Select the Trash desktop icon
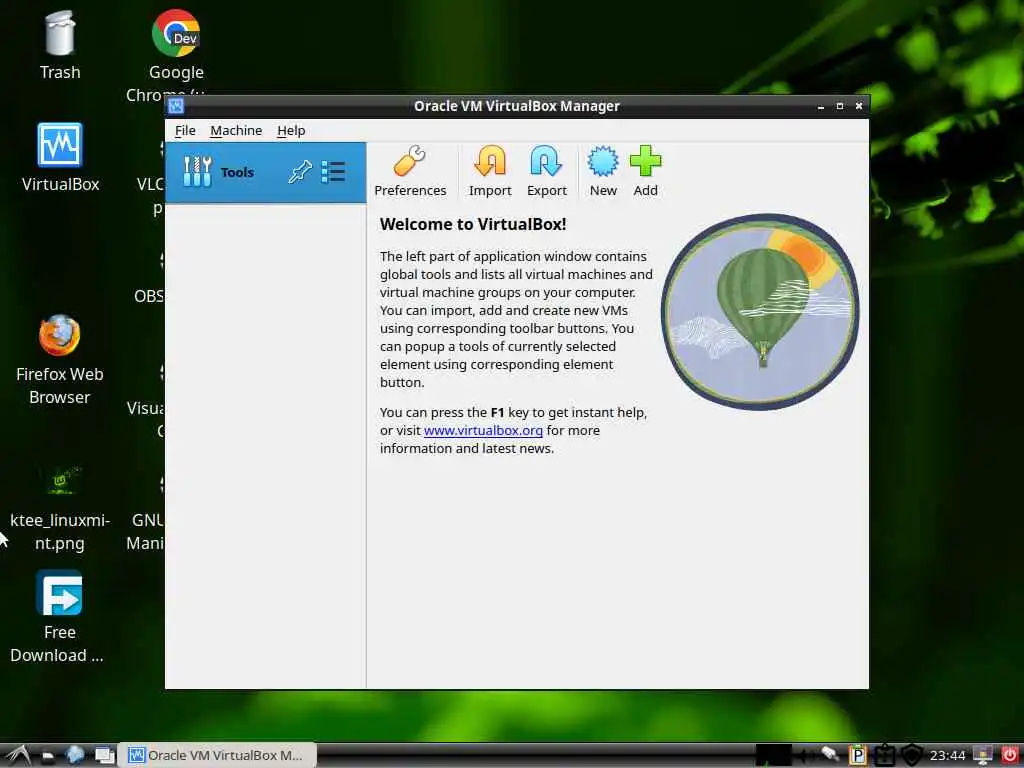This screenshot has height=768, width=1024. pos(60,45)
